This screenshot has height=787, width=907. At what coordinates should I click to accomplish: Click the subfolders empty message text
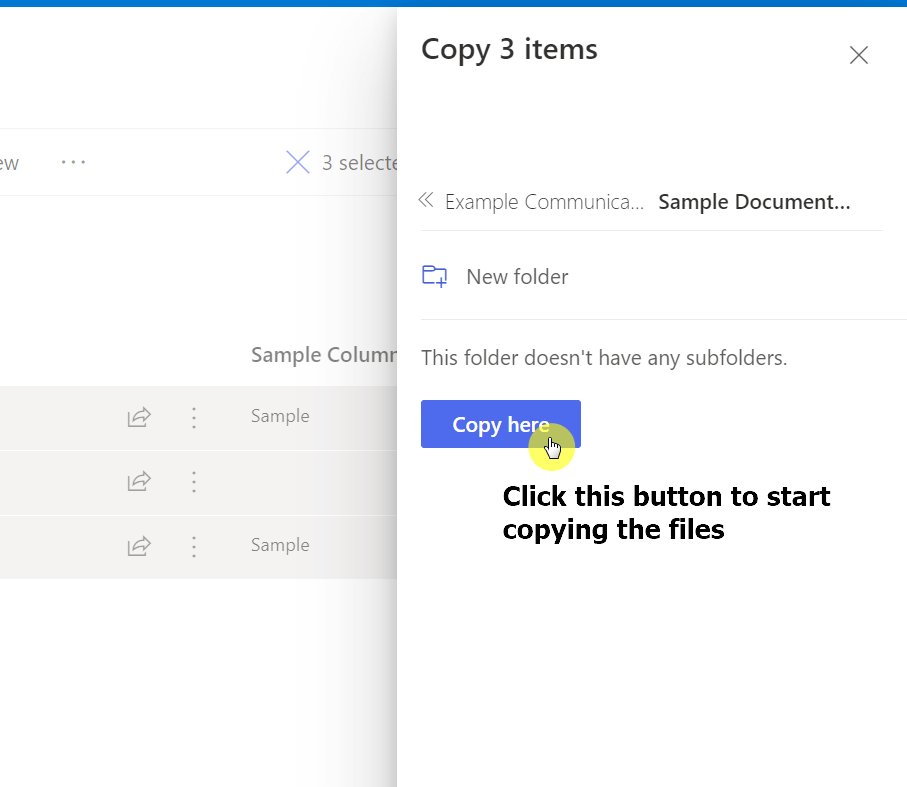[604, 357]
